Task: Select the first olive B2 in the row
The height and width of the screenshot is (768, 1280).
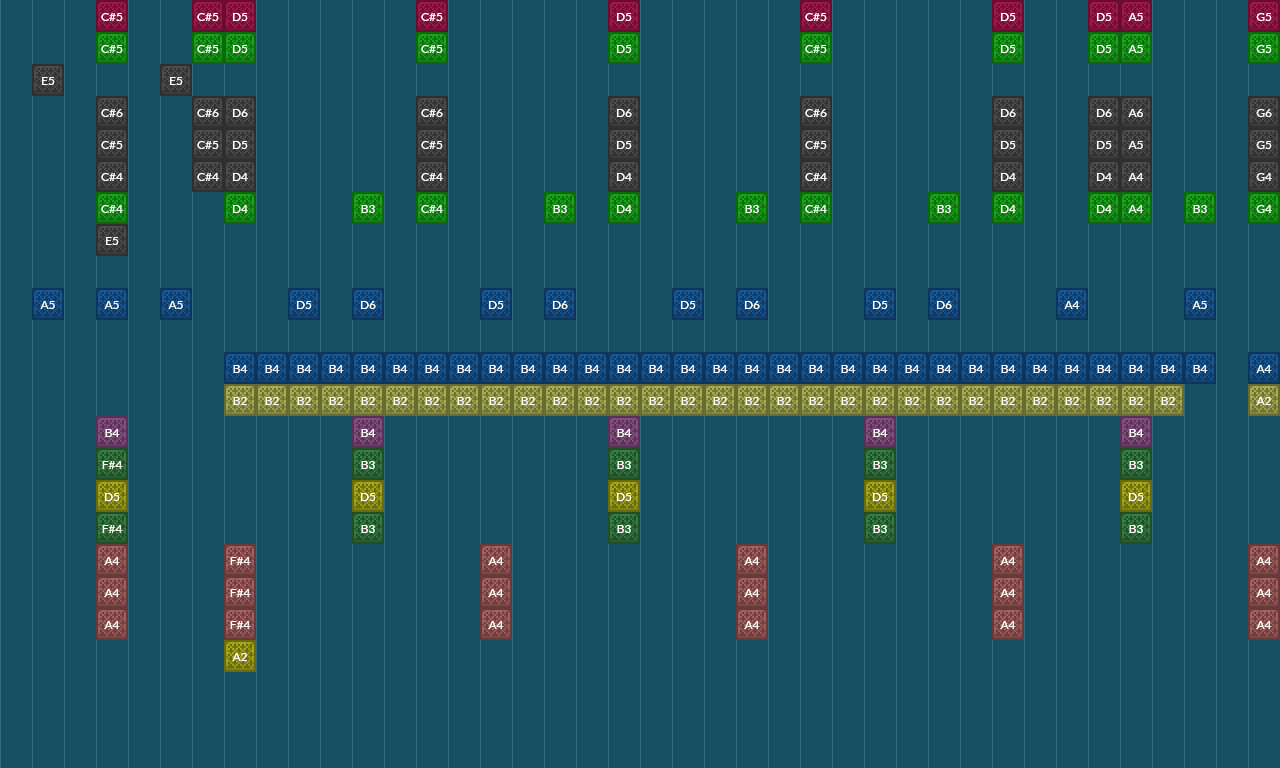Action: (240, 400)
